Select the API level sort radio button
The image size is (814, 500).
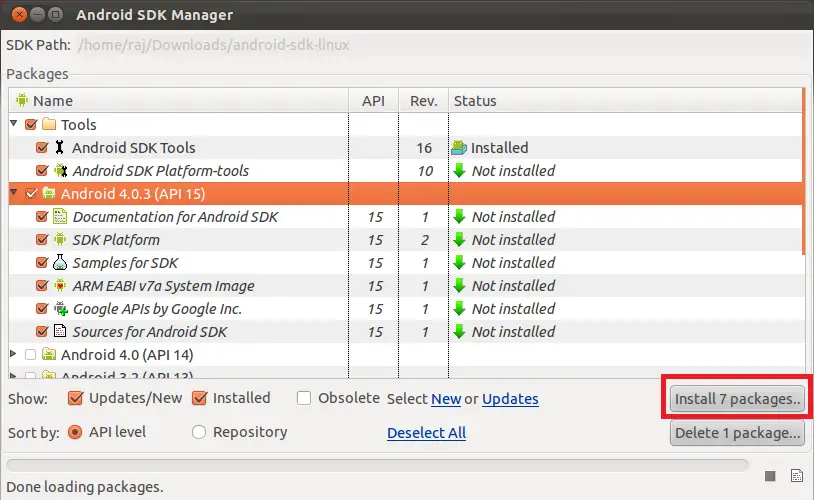75,432
